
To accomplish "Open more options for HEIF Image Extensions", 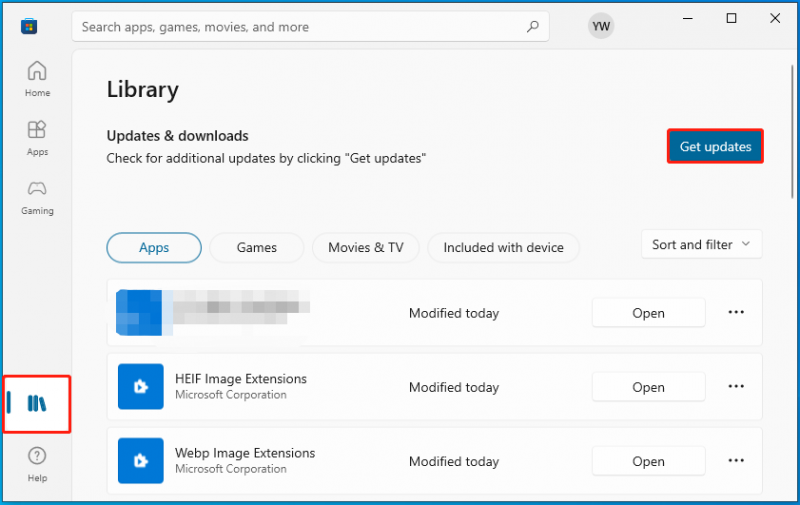I will pos(736,387).
